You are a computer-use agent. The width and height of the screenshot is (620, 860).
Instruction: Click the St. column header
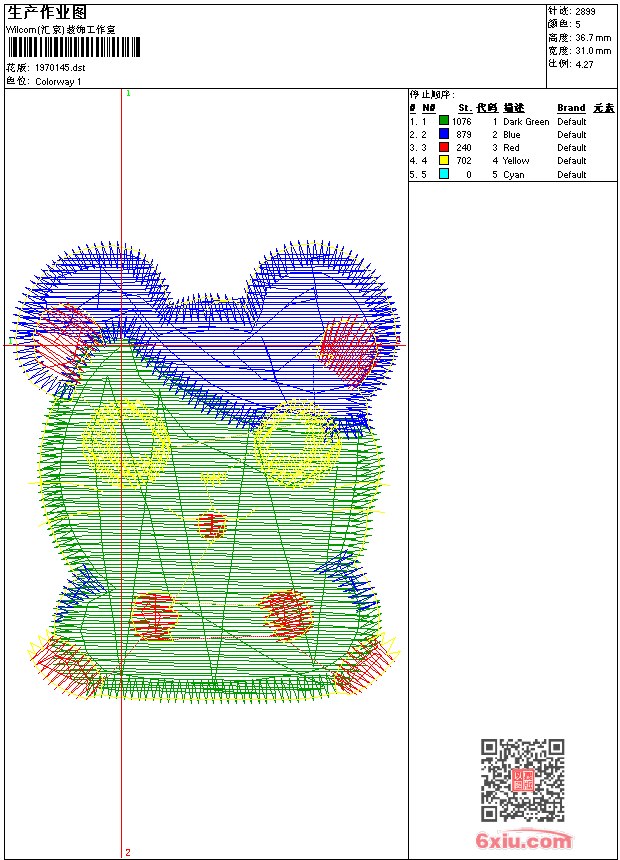click(x=465, y=108)
